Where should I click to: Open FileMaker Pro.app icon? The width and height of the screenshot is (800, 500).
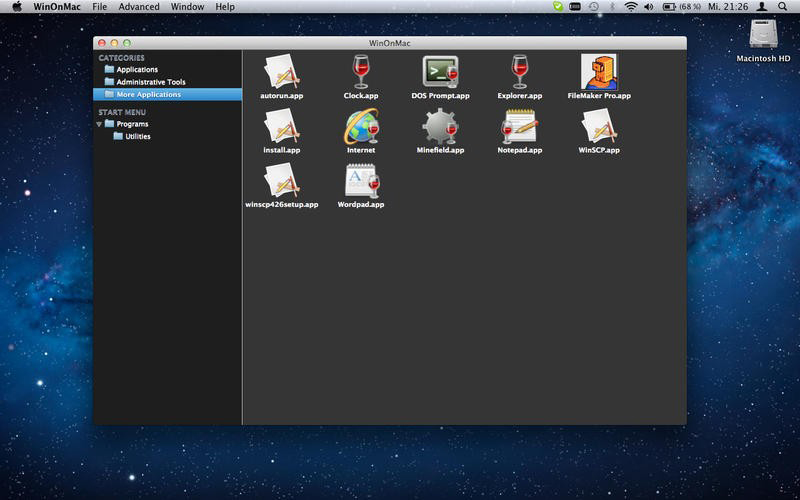[599, 71]
